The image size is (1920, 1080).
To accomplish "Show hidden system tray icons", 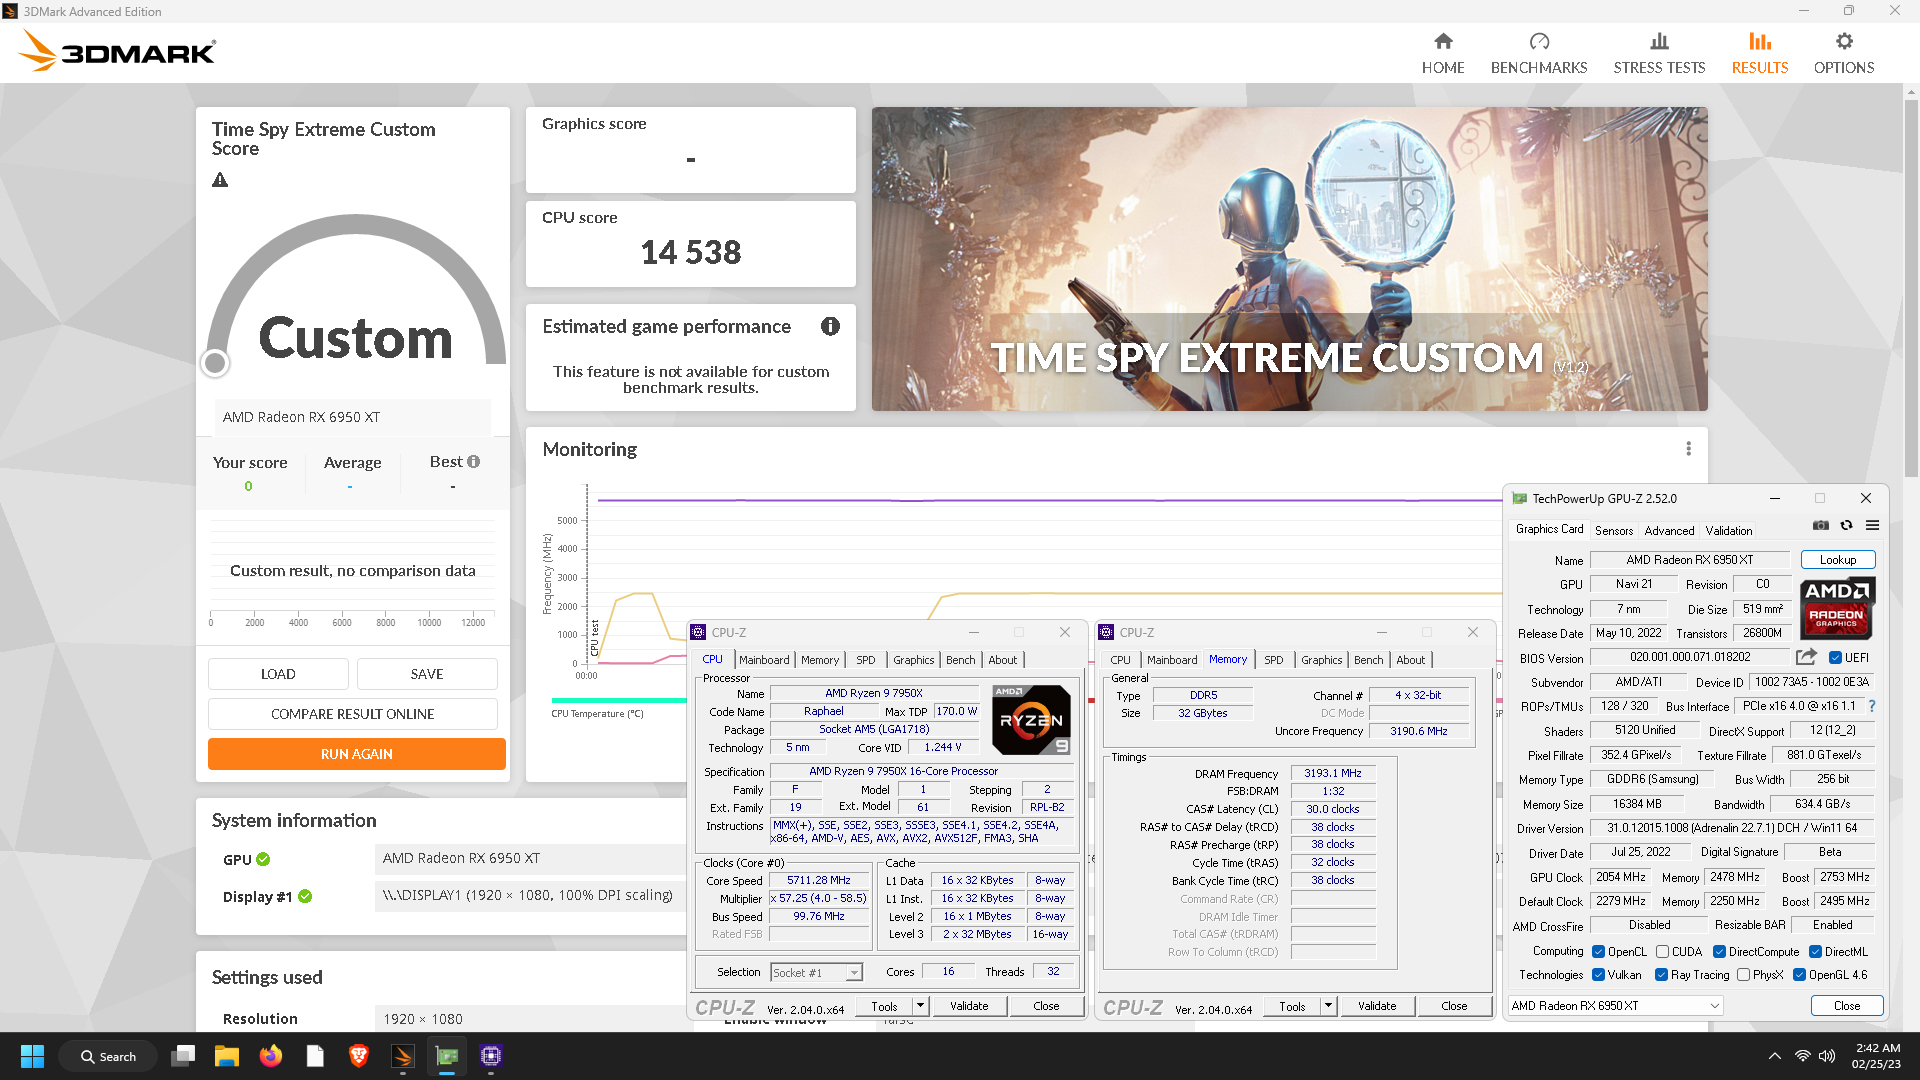I will tap(1774, 1056).
